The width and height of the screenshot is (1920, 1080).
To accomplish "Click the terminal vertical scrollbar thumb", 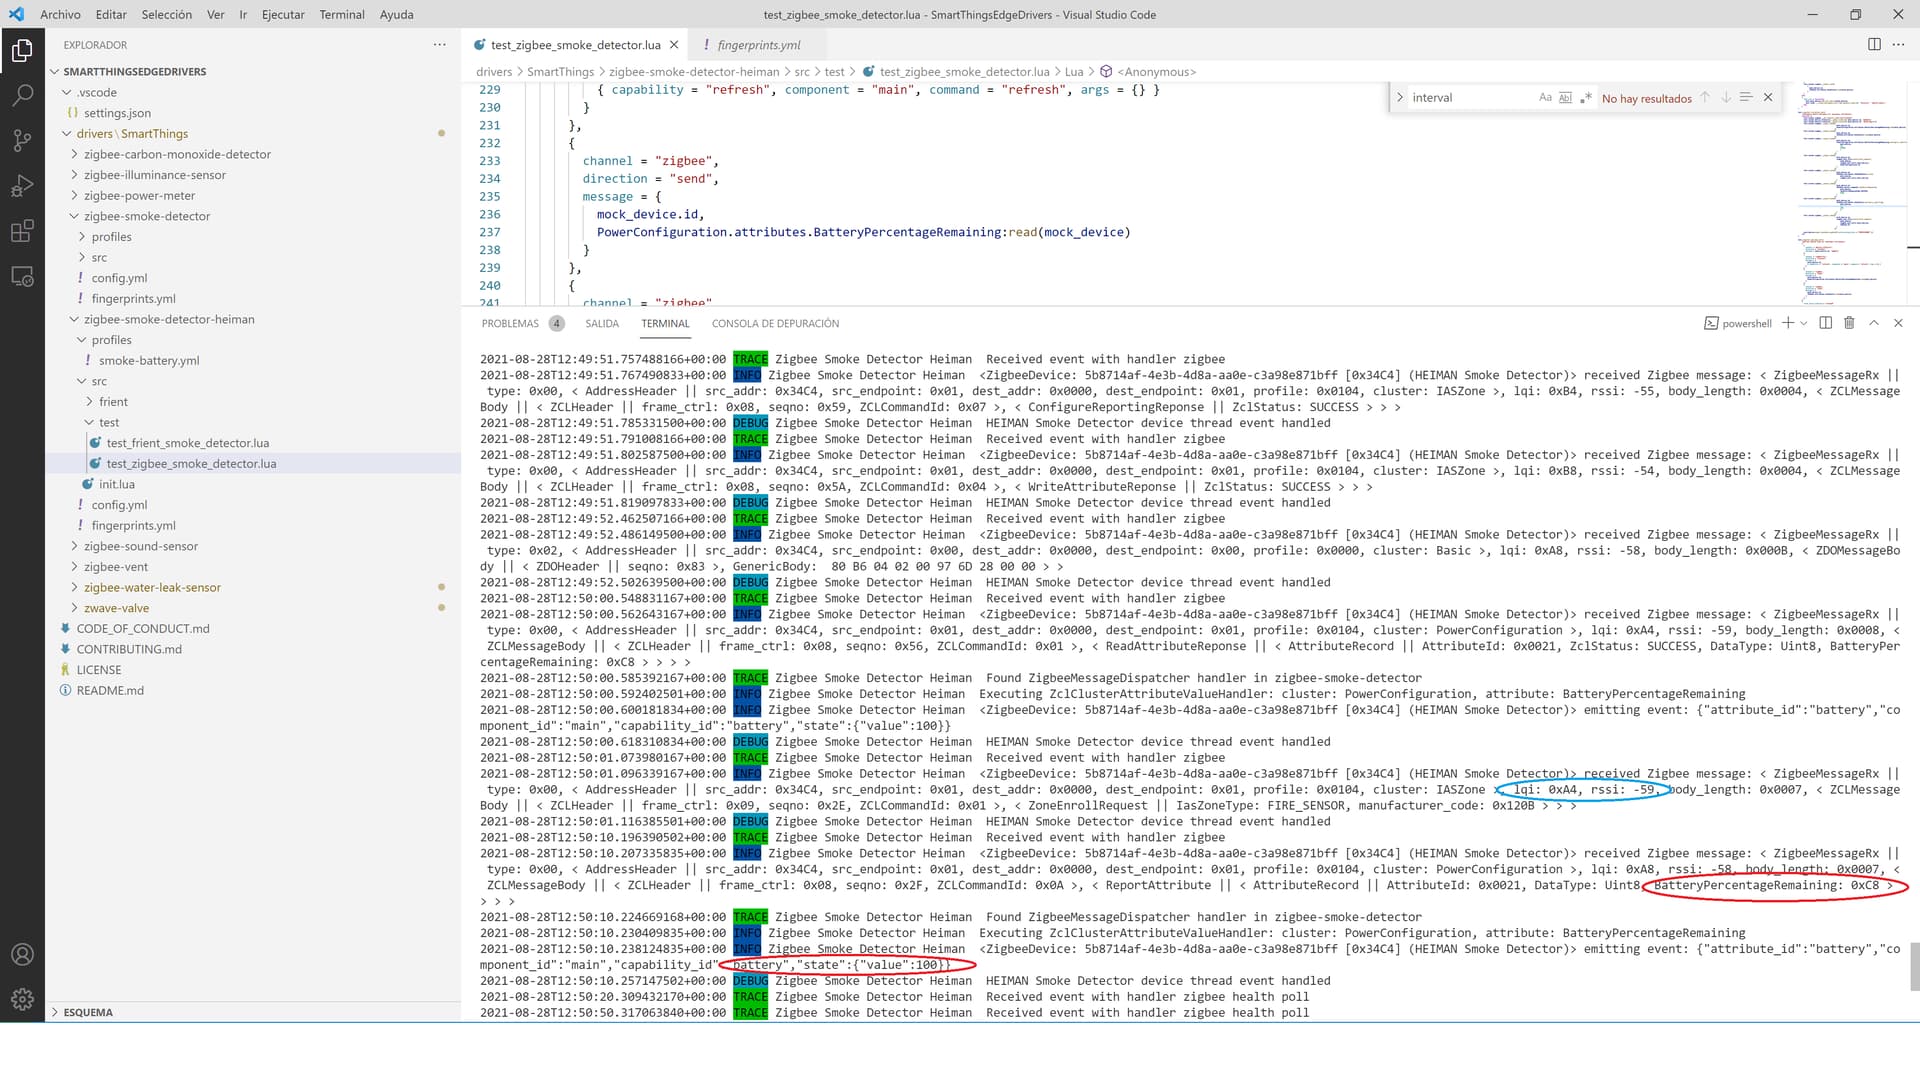I will coord(1915,966).
